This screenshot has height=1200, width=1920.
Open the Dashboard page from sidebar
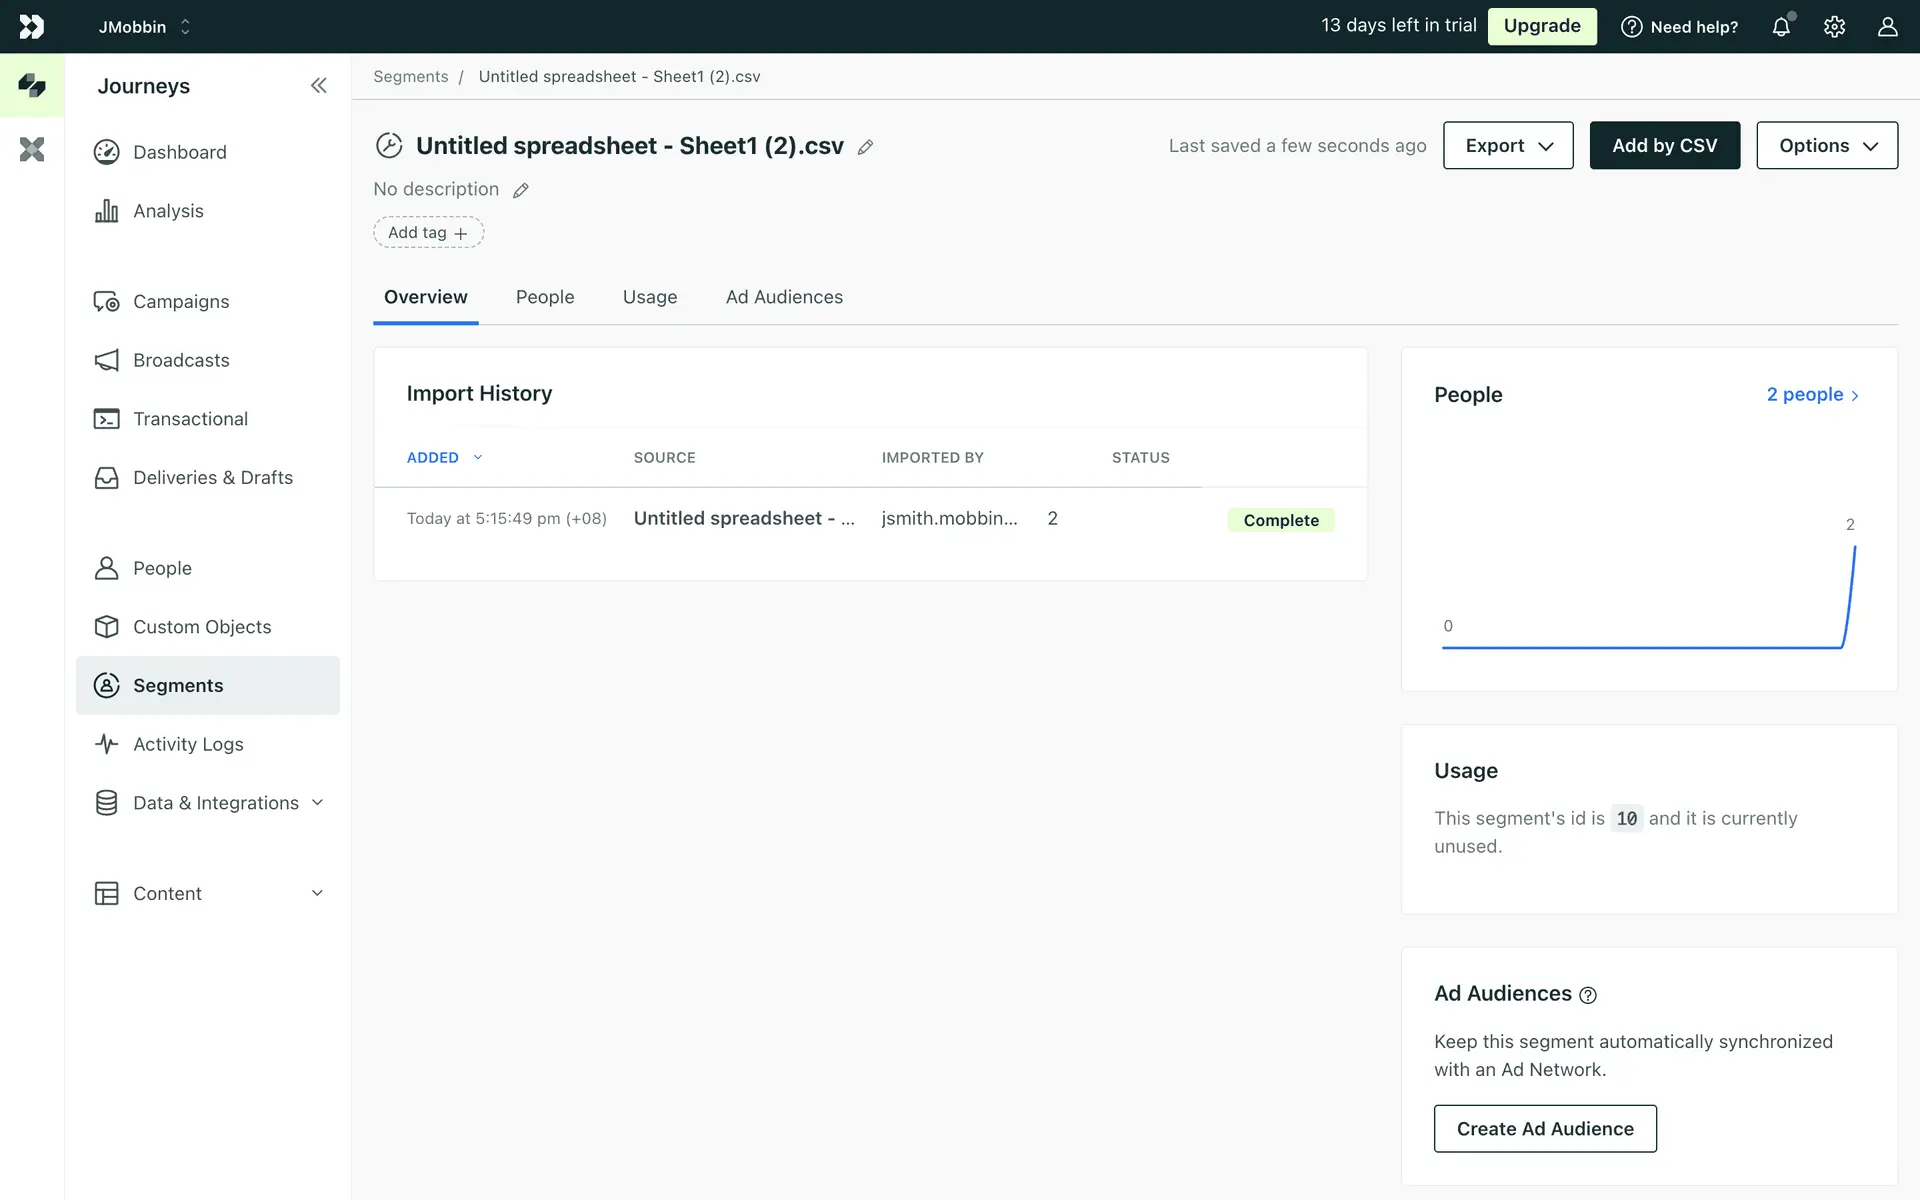point(179,152)
